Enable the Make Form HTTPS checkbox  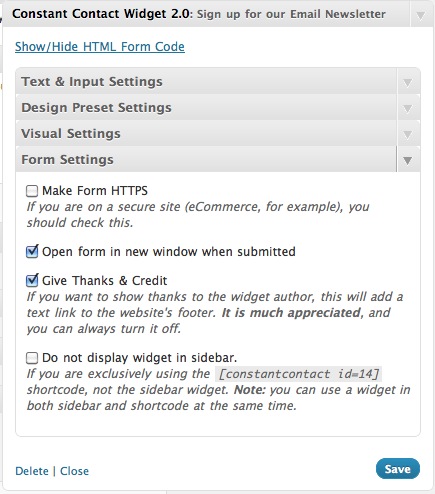pos(32,191)
